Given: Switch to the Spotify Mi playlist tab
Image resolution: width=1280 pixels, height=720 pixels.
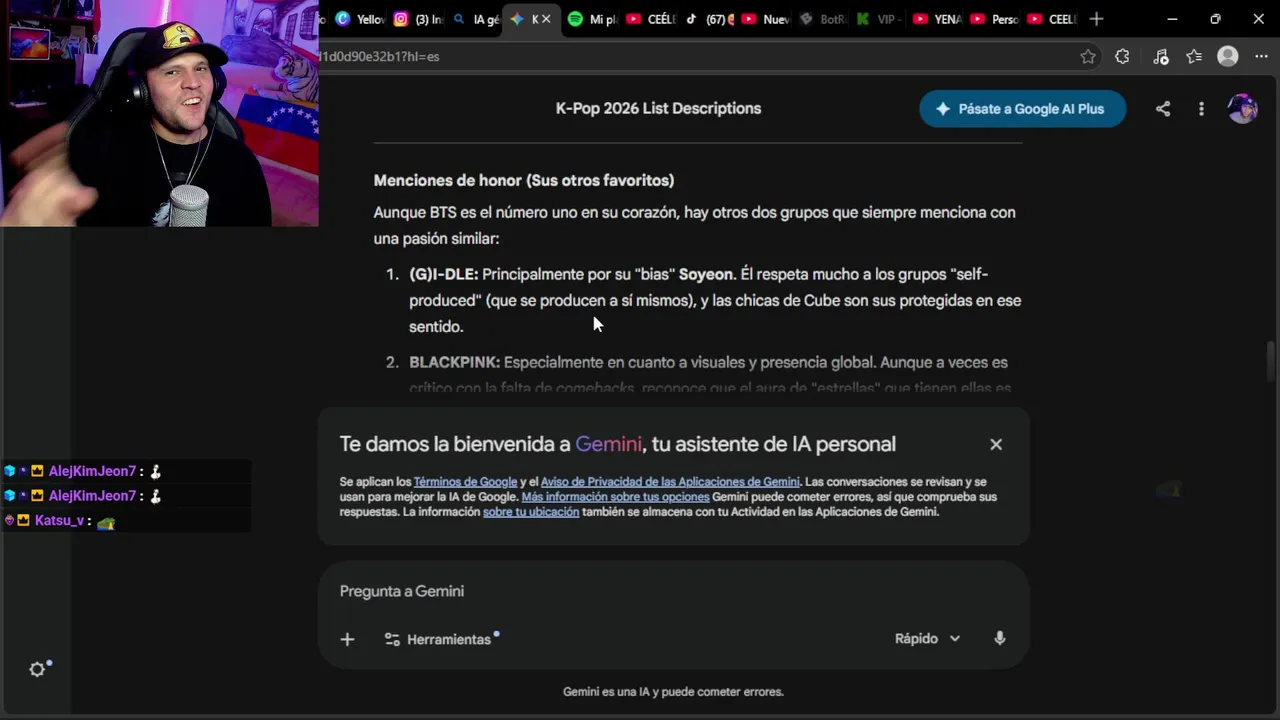Looking at the screenshot, I should 592,19.
